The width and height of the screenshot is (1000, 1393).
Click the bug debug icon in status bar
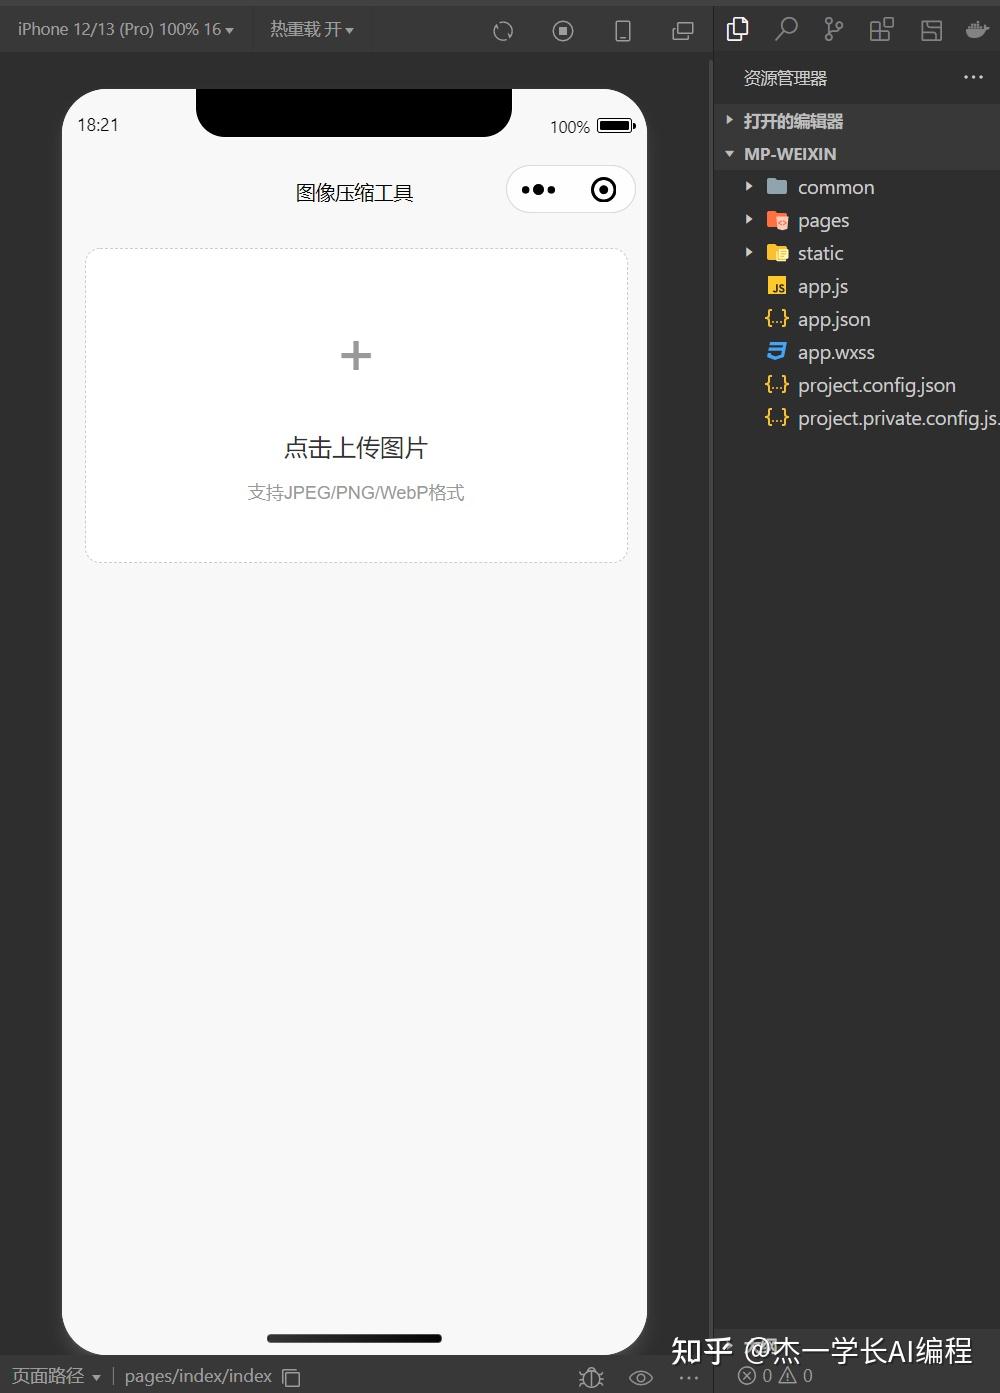[x=591, y=1377]
